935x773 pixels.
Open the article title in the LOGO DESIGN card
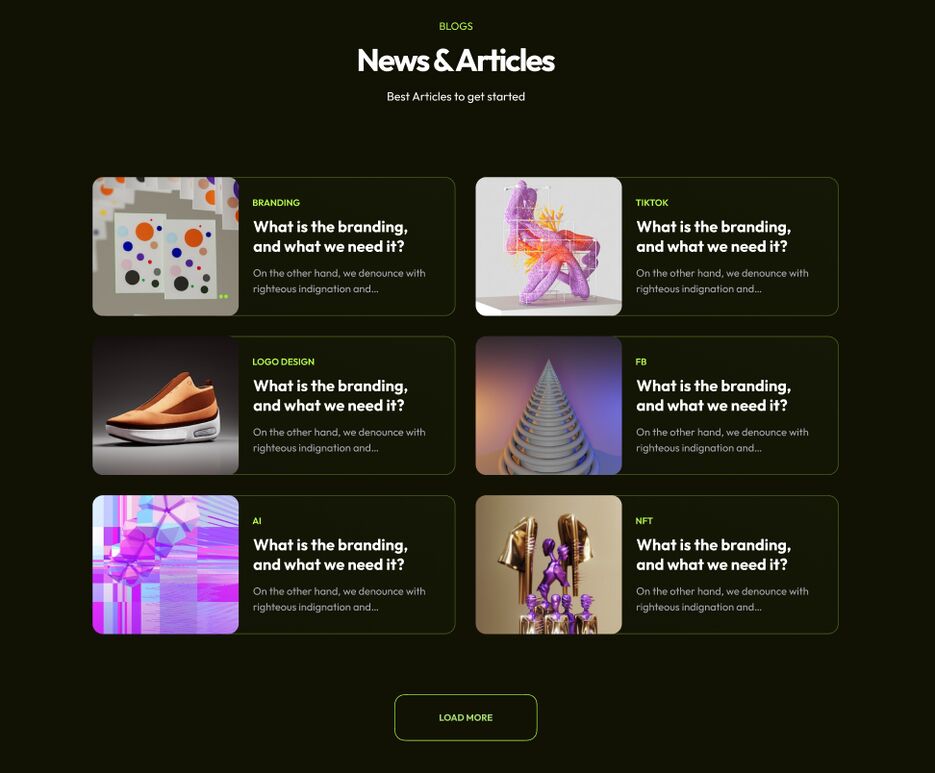[x=330, y=396]
